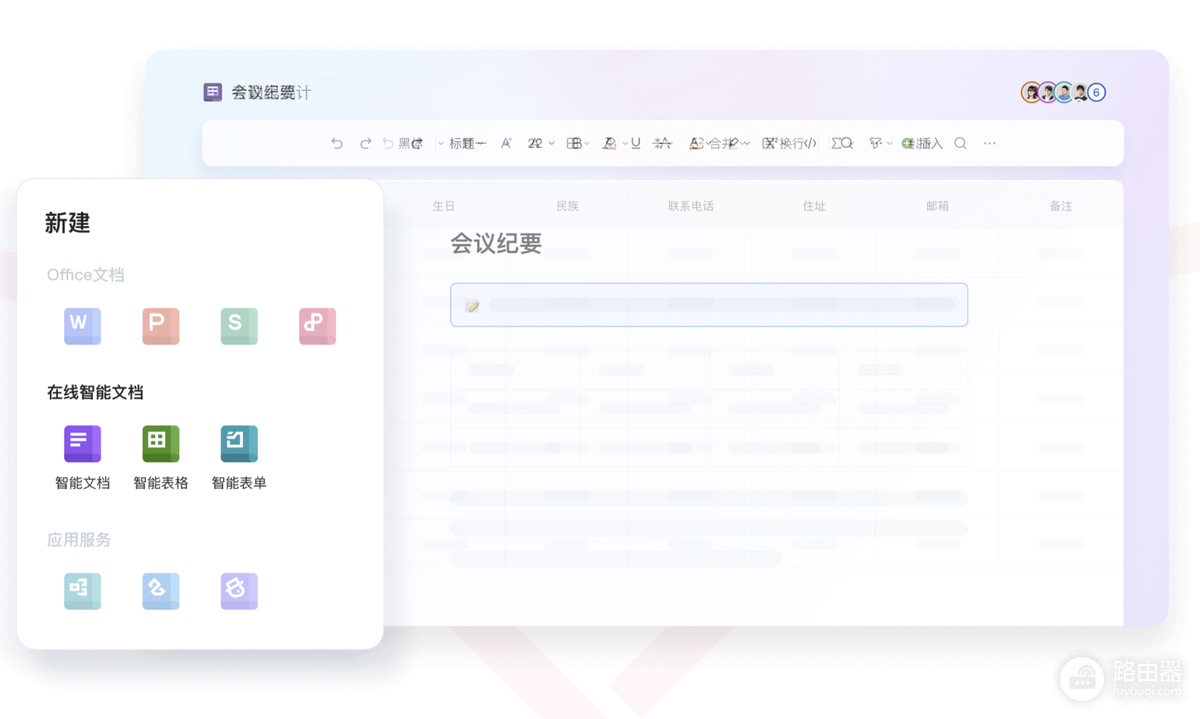Apply underline formatting with the U icon
The image size is (1200, 719).
pos(636,144)
